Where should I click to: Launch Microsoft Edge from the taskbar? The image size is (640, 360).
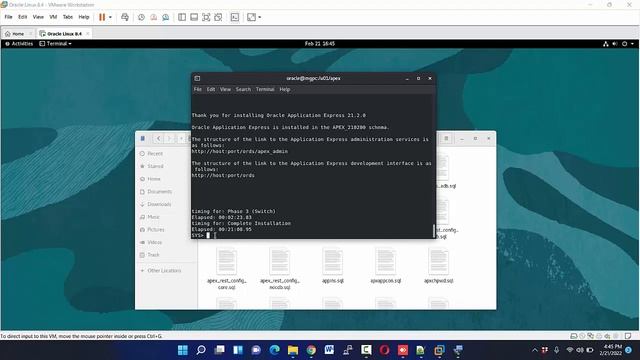275,350
